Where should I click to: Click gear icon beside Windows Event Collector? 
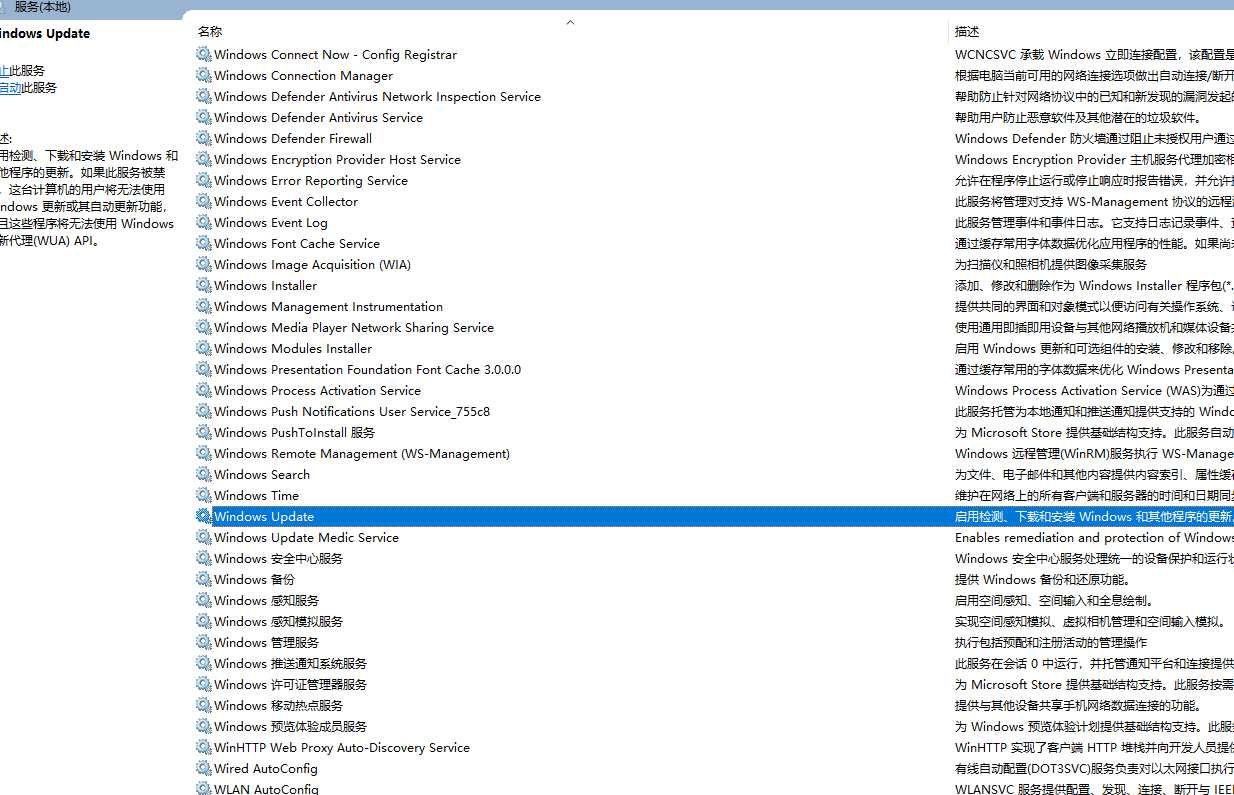(204, 202)
